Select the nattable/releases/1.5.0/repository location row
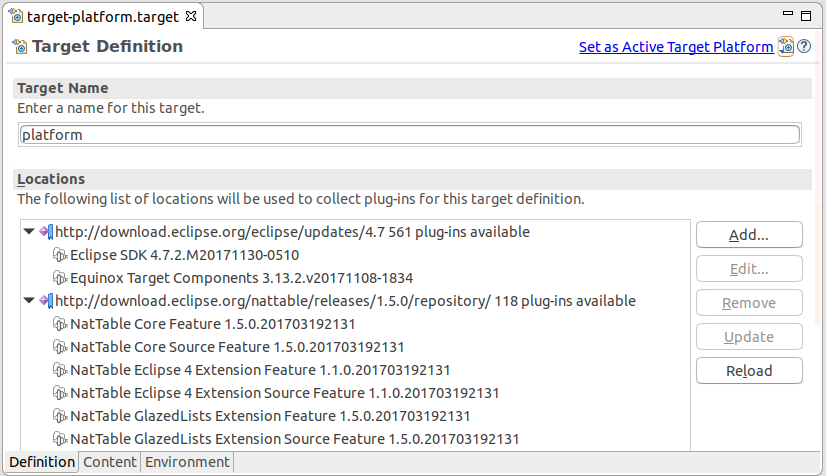Image resolution: width=826 pixels, height=476 pixels. point(345,301)
